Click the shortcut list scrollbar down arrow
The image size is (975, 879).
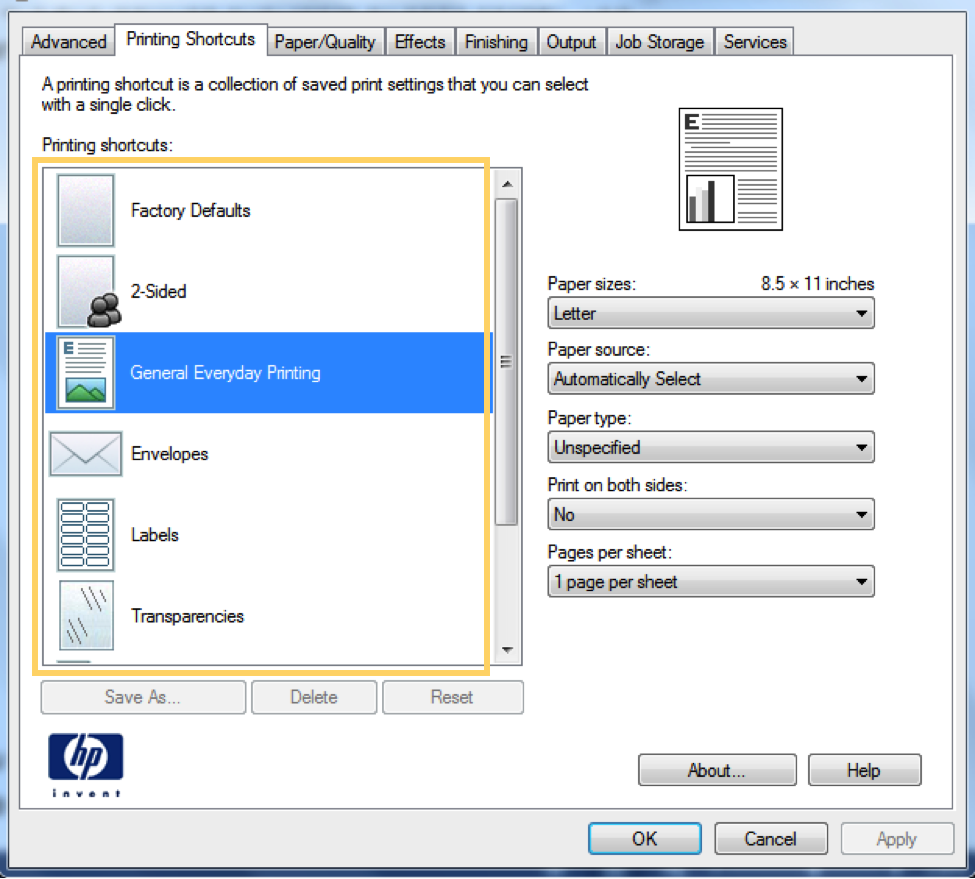coord(508,650)
